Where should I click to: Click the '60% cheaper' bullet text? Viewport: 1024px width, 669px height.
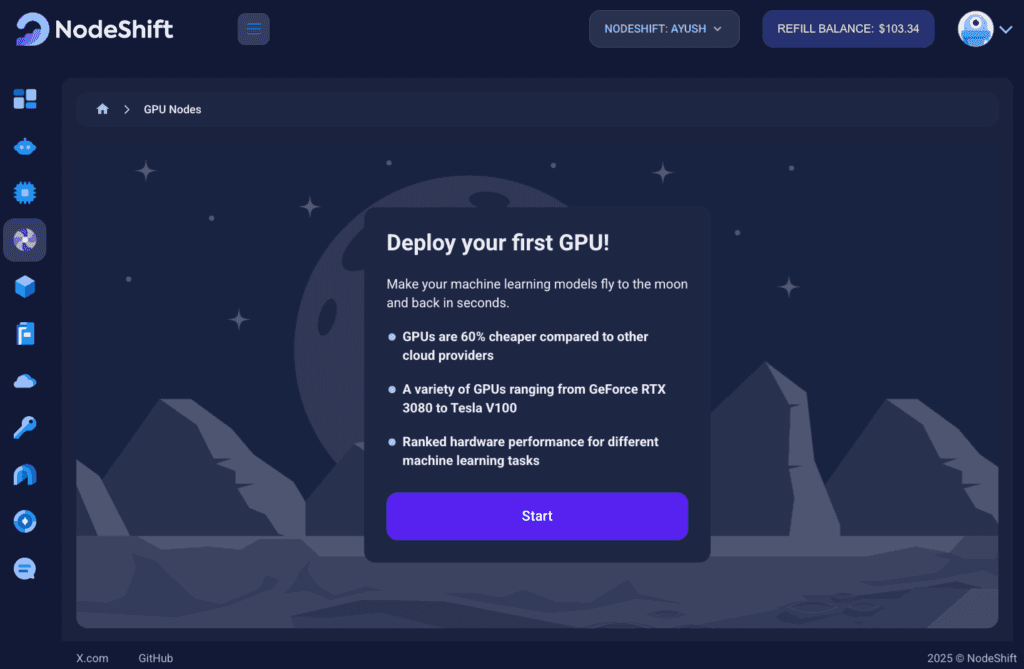tap(525, 346)
